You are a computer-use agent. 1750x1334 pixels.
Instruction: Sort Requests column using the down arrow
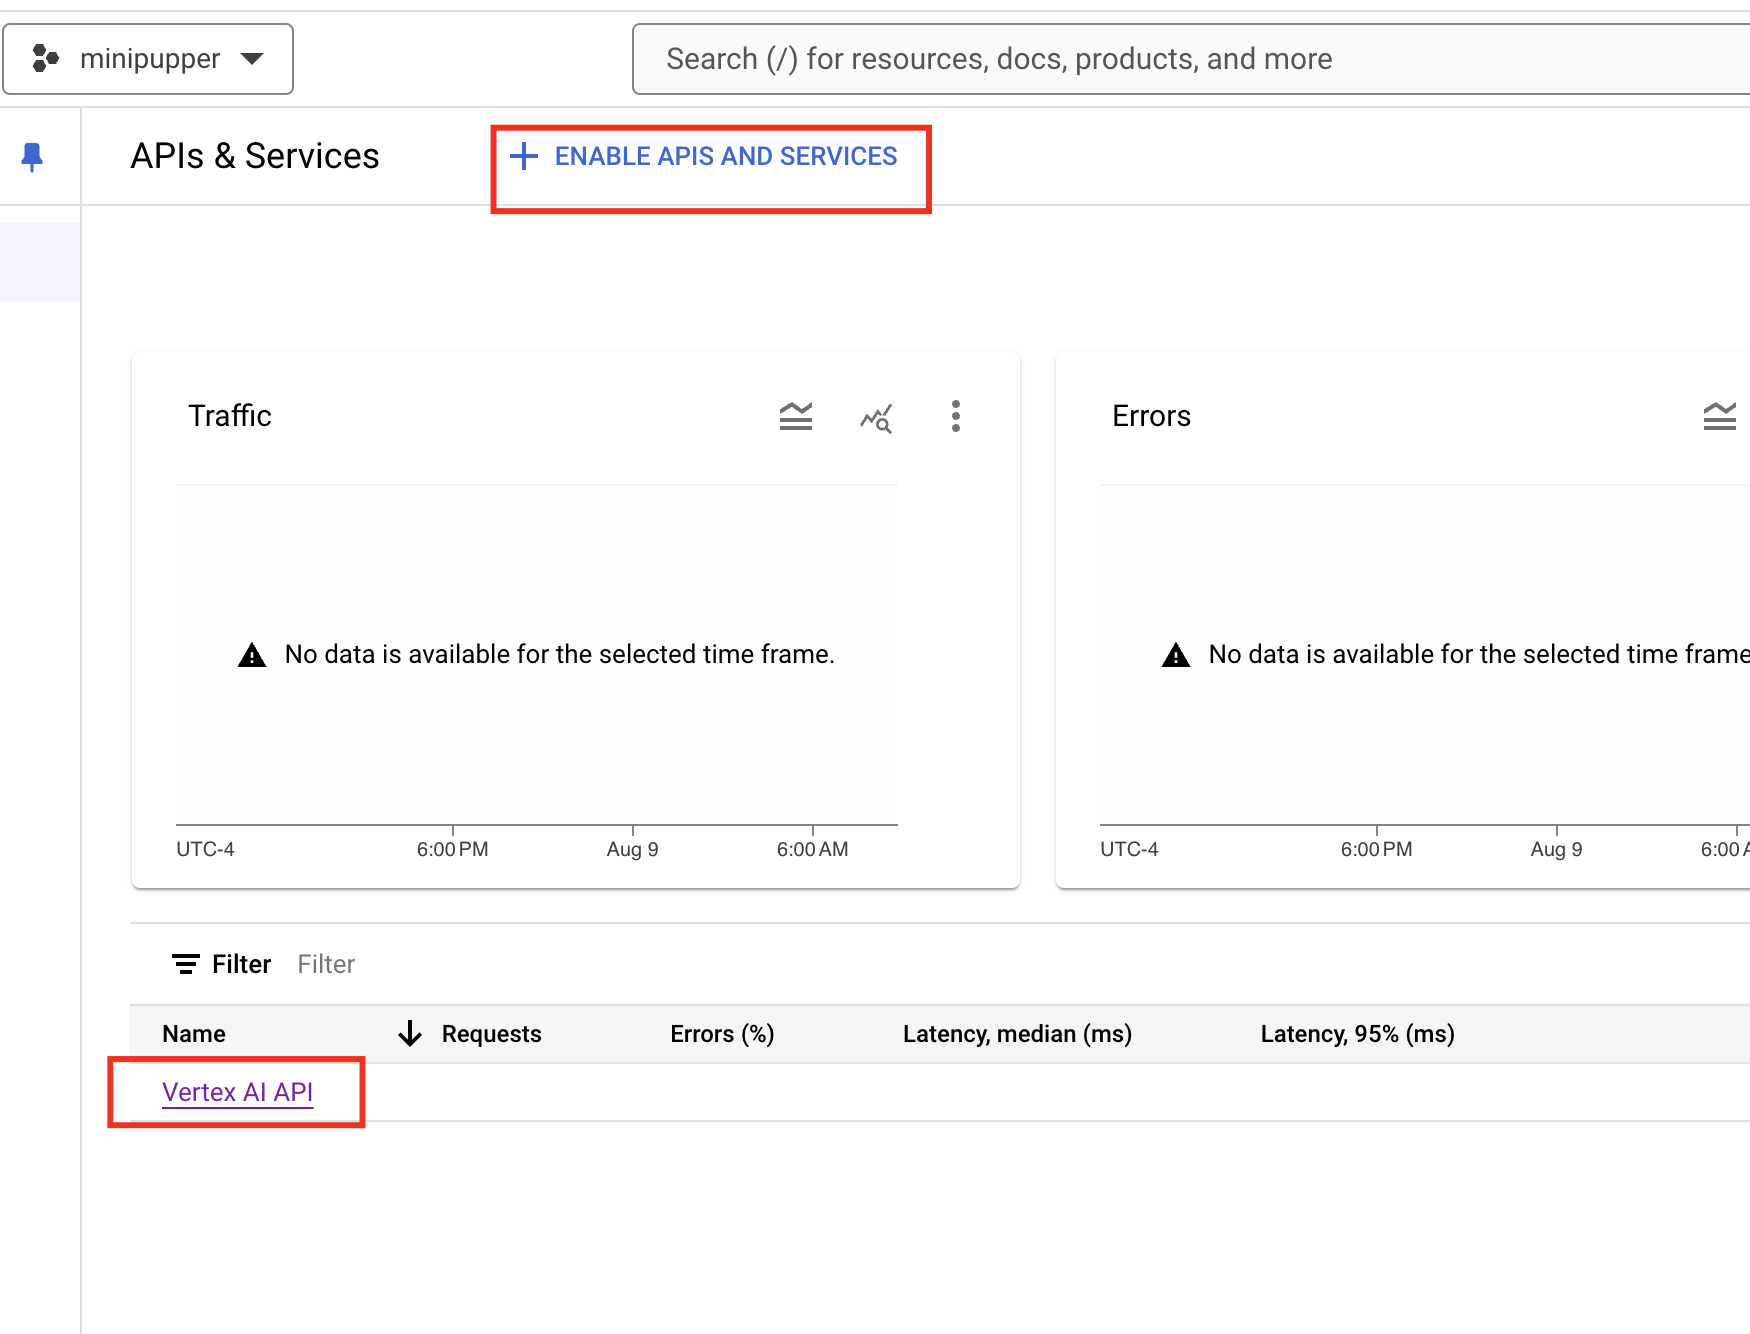click(x=410, y=1033)
